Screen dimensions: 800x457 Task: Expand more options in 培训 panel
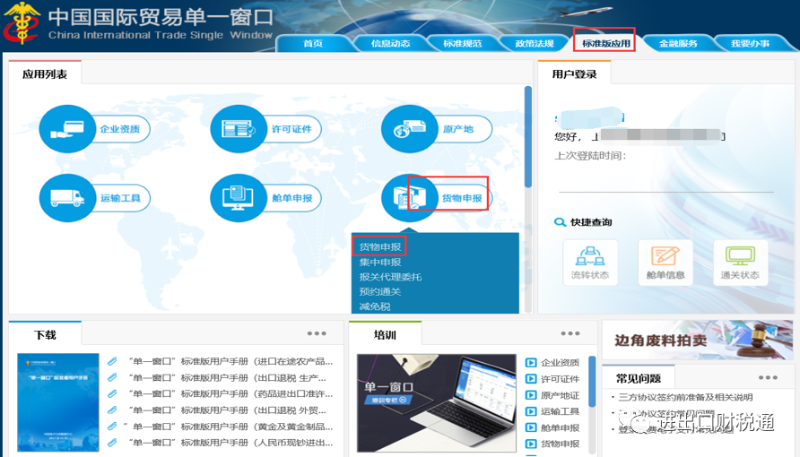click(x=570, y=333)
